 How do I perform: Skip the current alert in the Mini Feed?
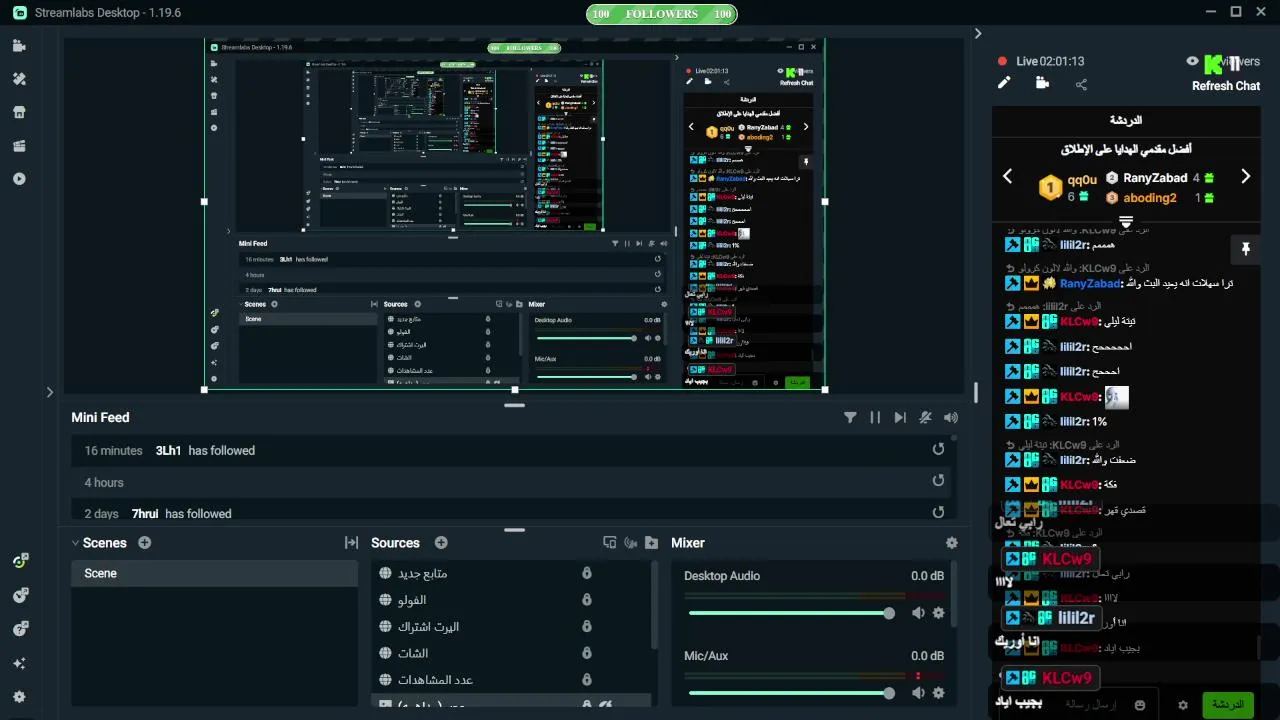900,418
